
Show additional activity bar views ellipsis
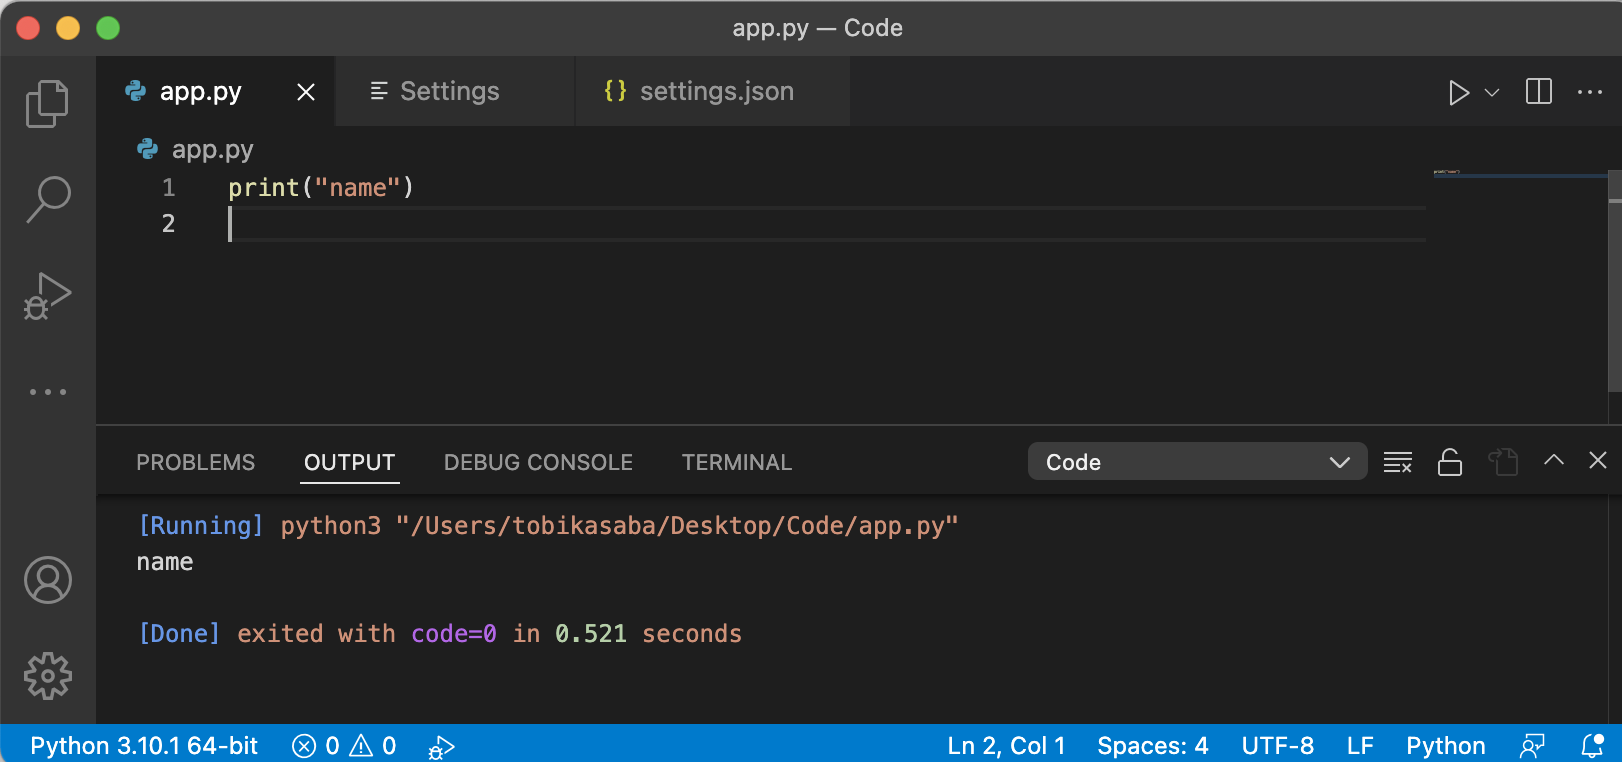point(47,392)
